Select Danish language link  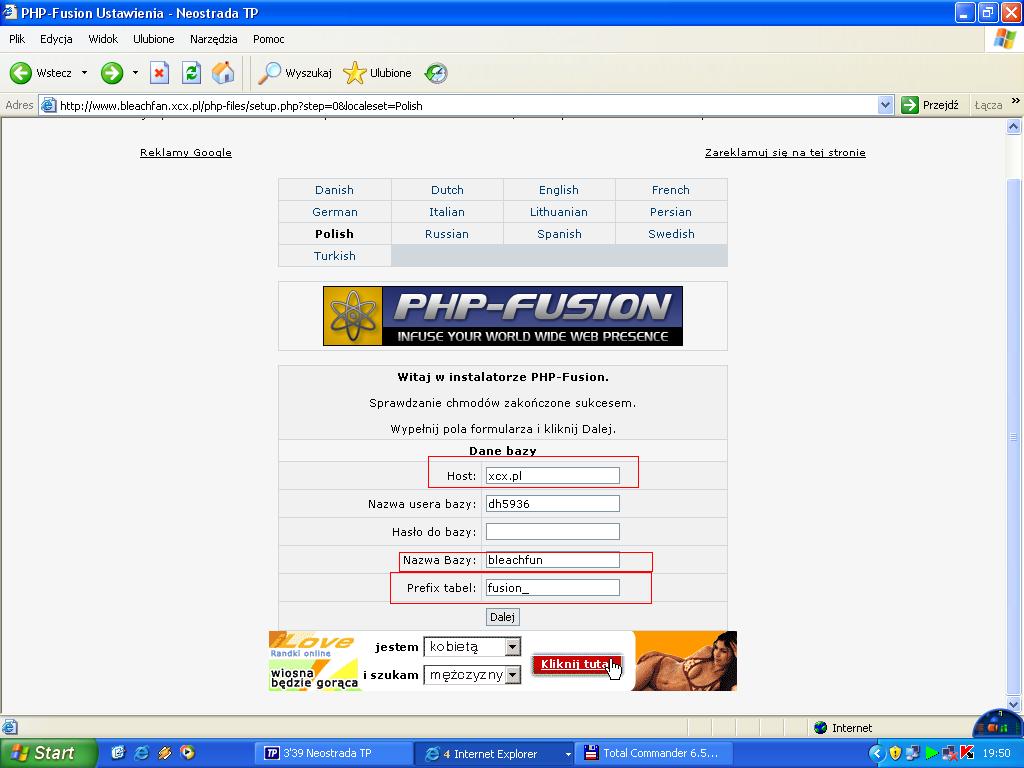(334, 190)
